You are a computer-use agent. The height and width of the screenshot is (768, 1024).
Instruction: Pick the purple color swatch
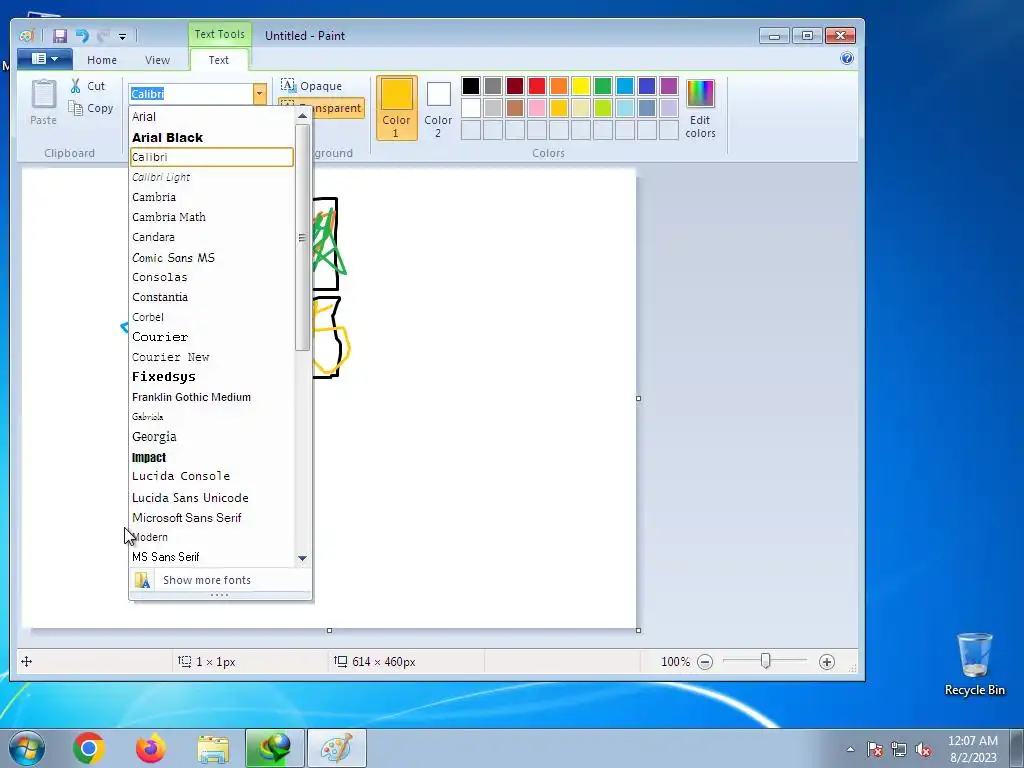click(669, 86)
